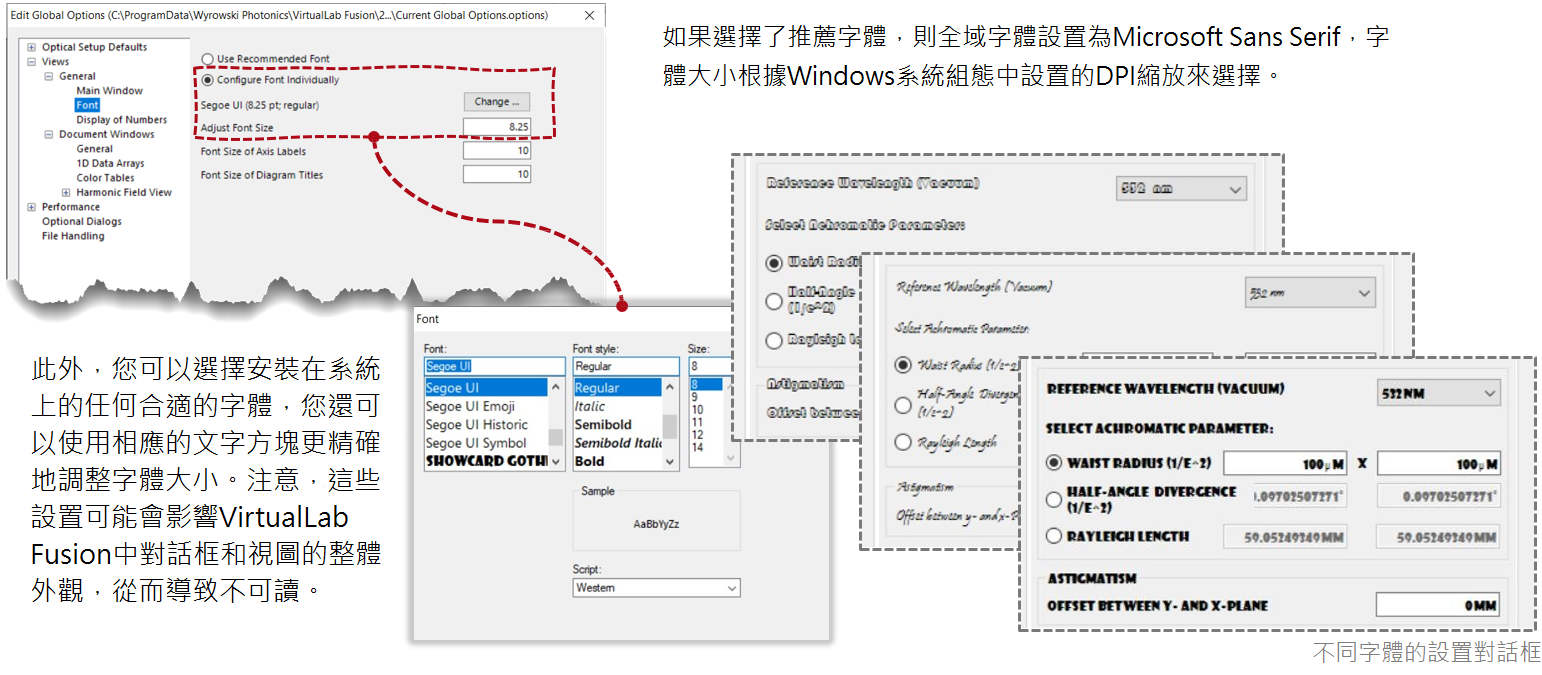
Task: Select Color Tables in the tree
Action: pos(106,178)
